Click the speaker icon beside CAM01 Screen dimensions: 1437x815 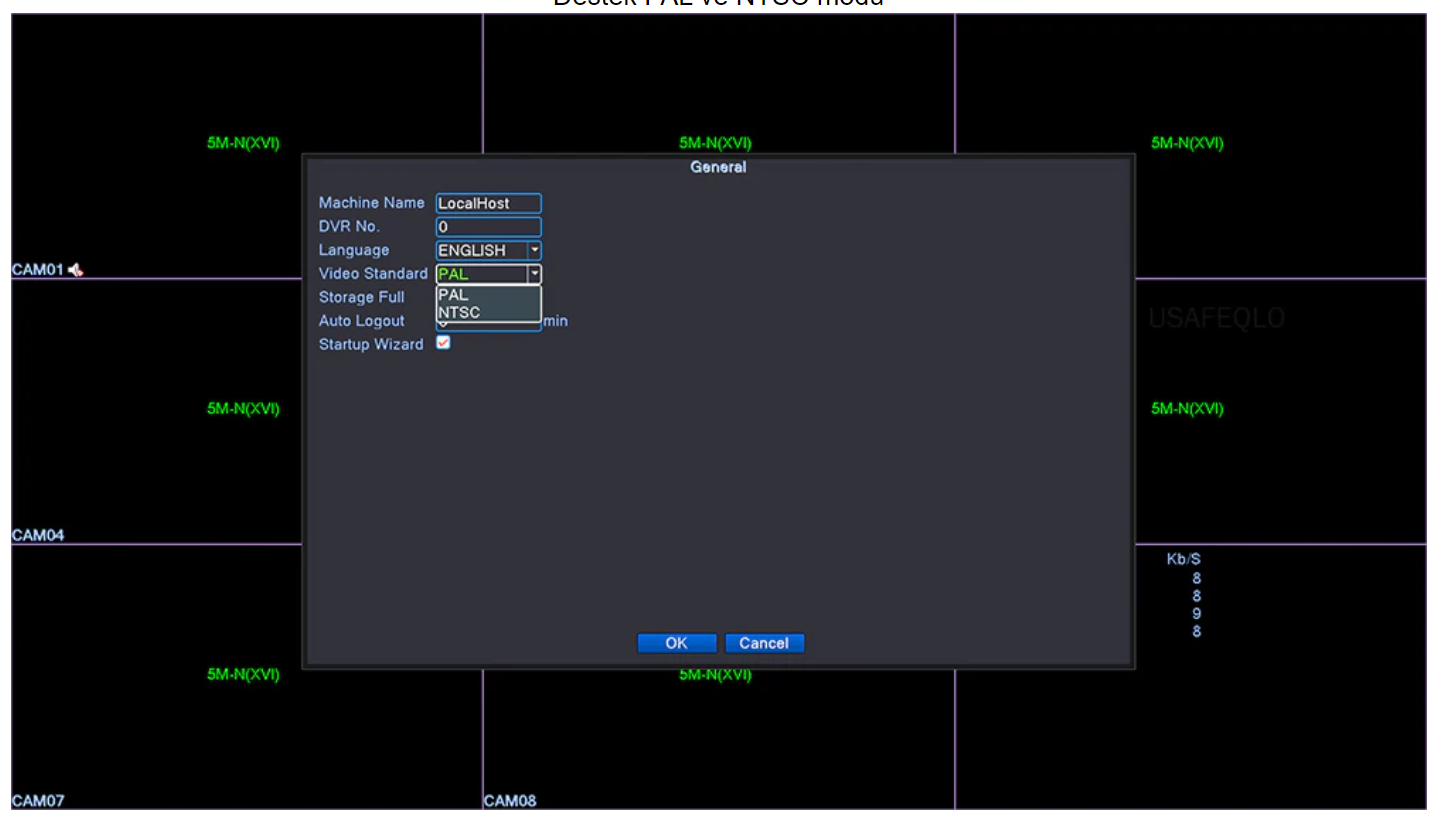point(76,270)
